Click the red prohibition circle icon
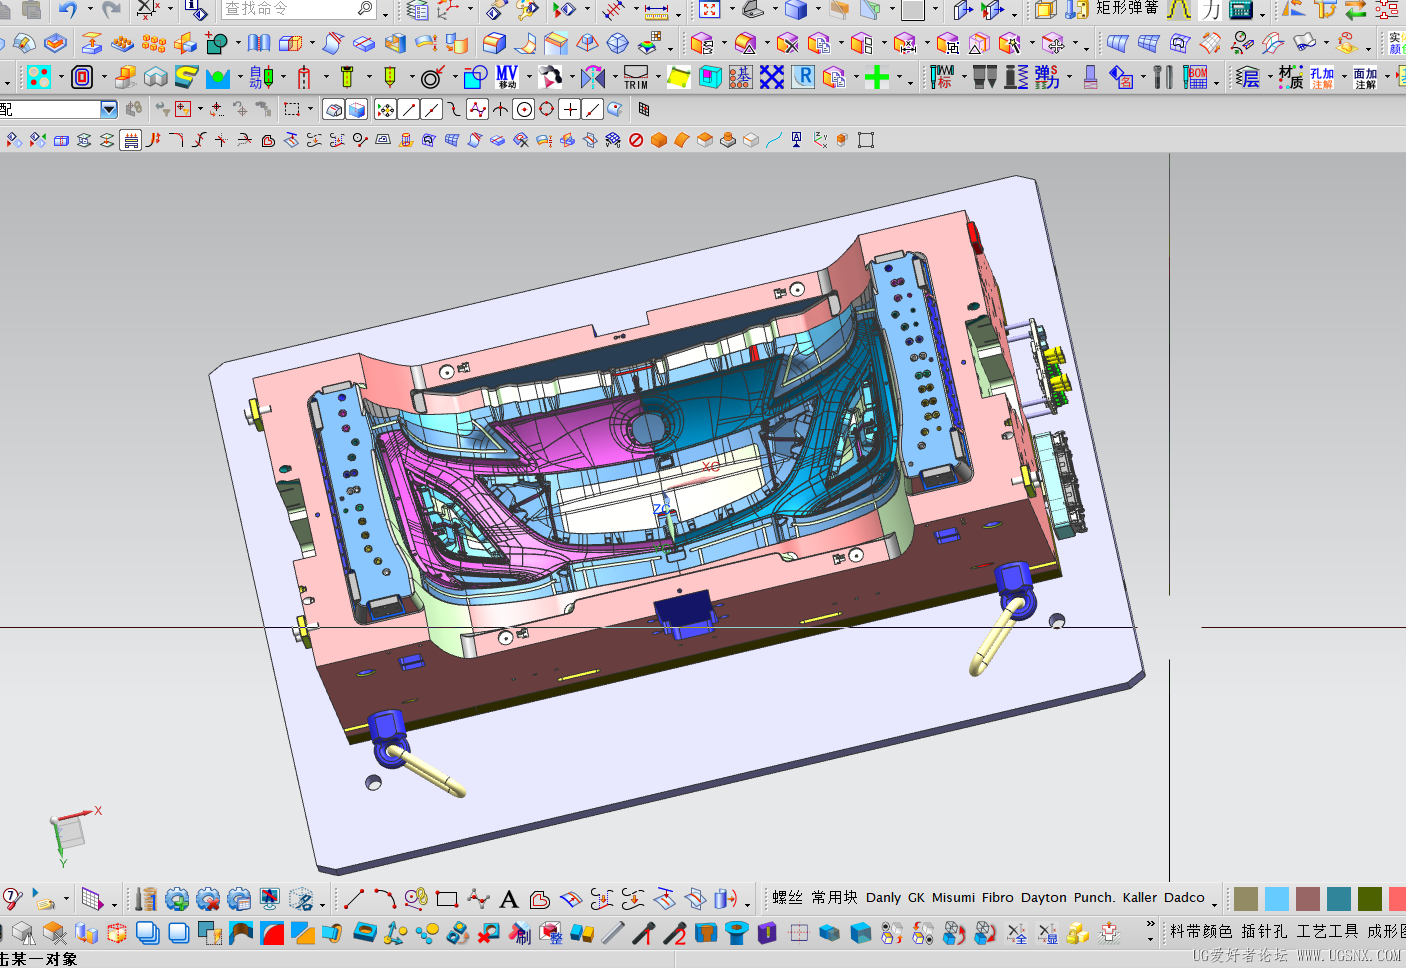The height and width of the screenshot is (968, 1406). [x=636, y=140]
